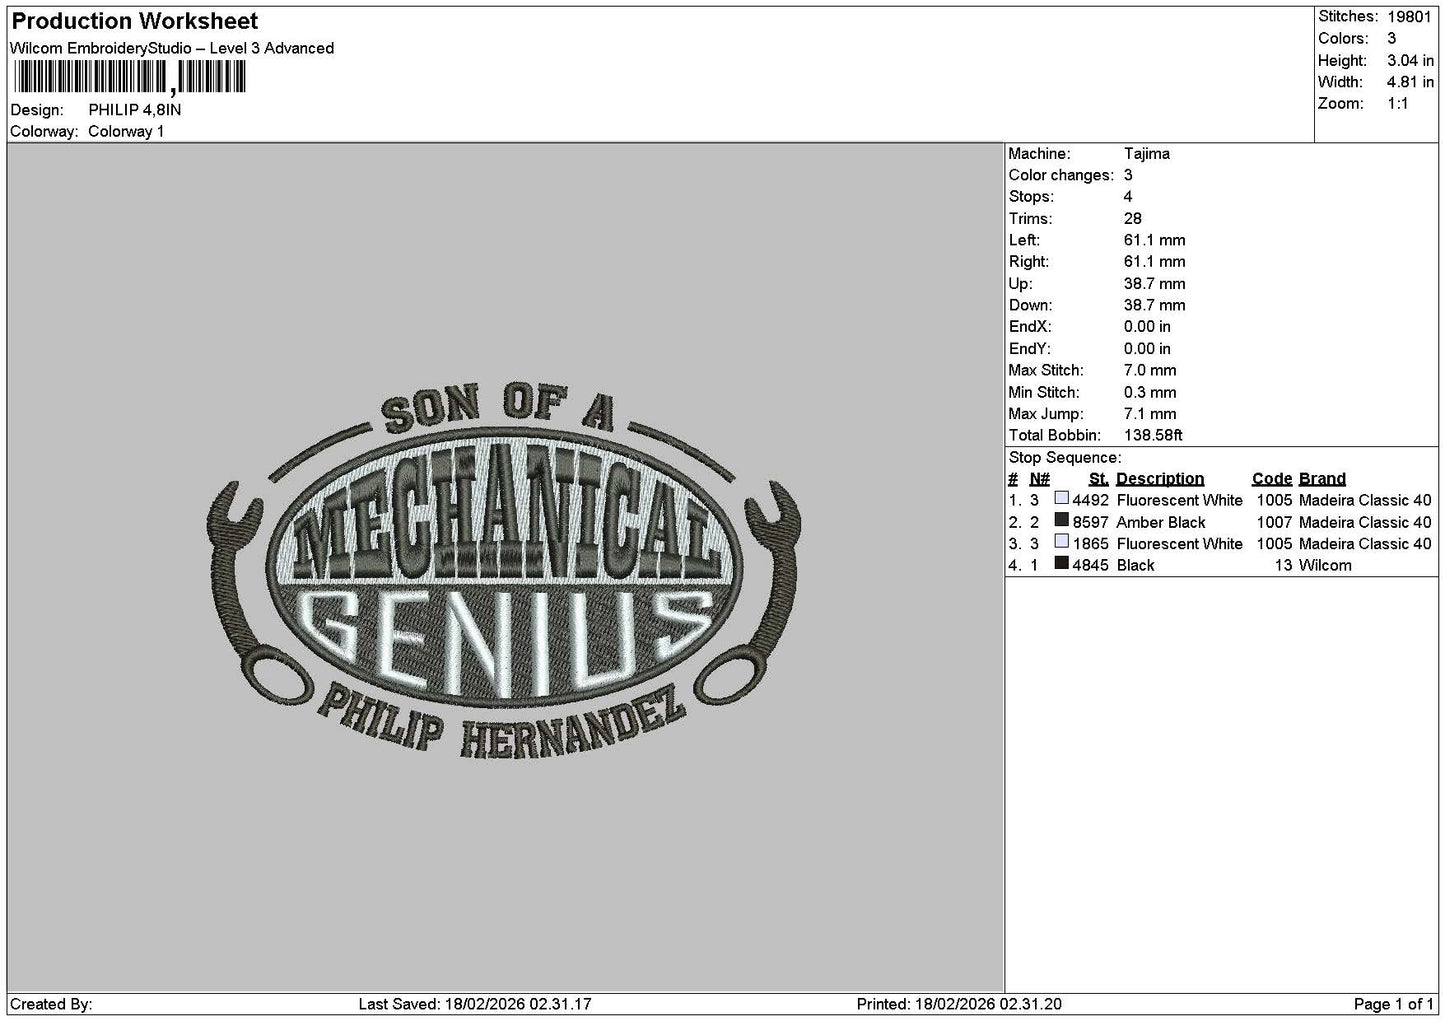This screenshot has height=1021, width=1445.
Task: Select the Max Stitch value "7.0 mm"
Action: pyautogui.click(x=1150, y=370)
